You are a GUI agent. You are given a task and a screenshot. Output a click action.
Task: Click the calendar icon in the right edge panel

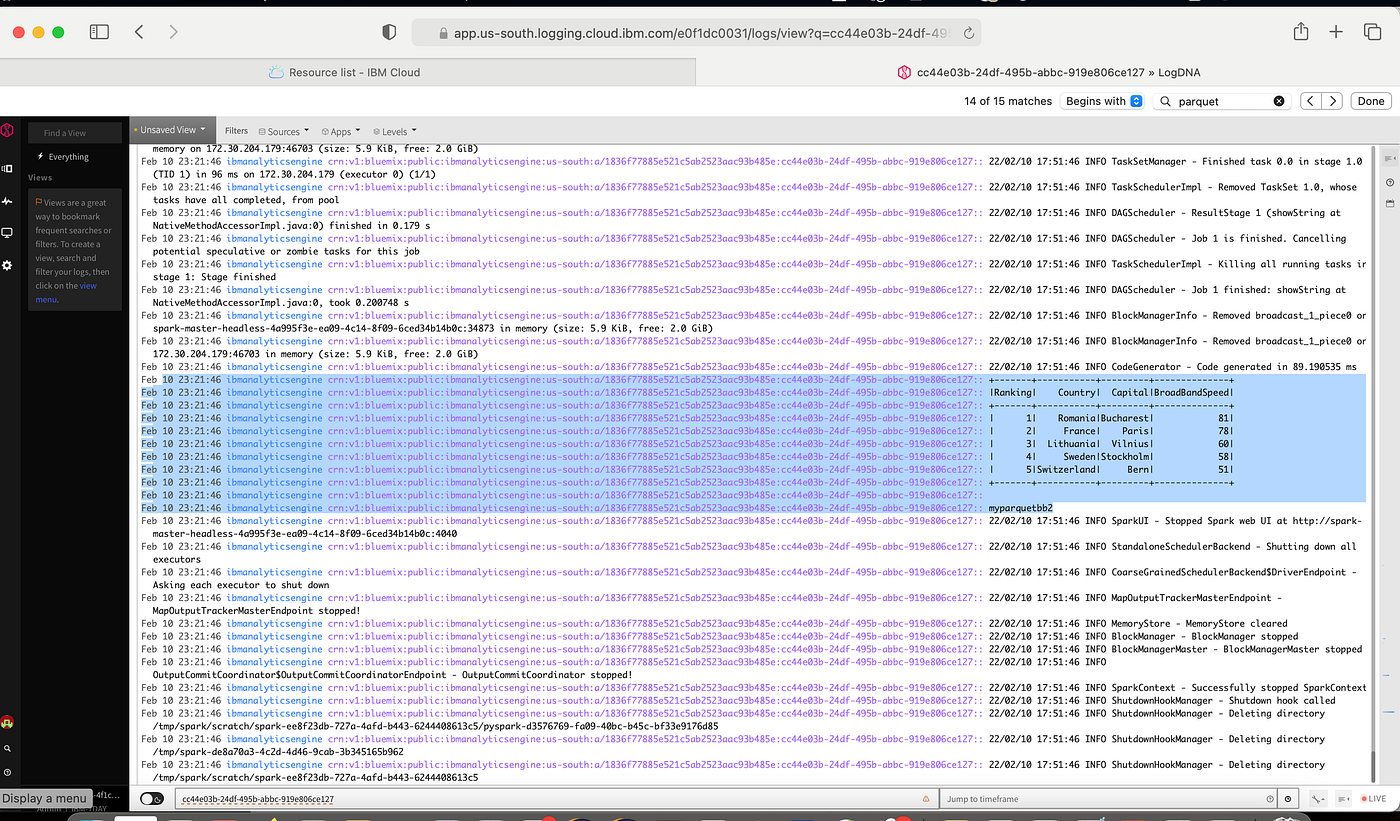[x=1389, y=203]
